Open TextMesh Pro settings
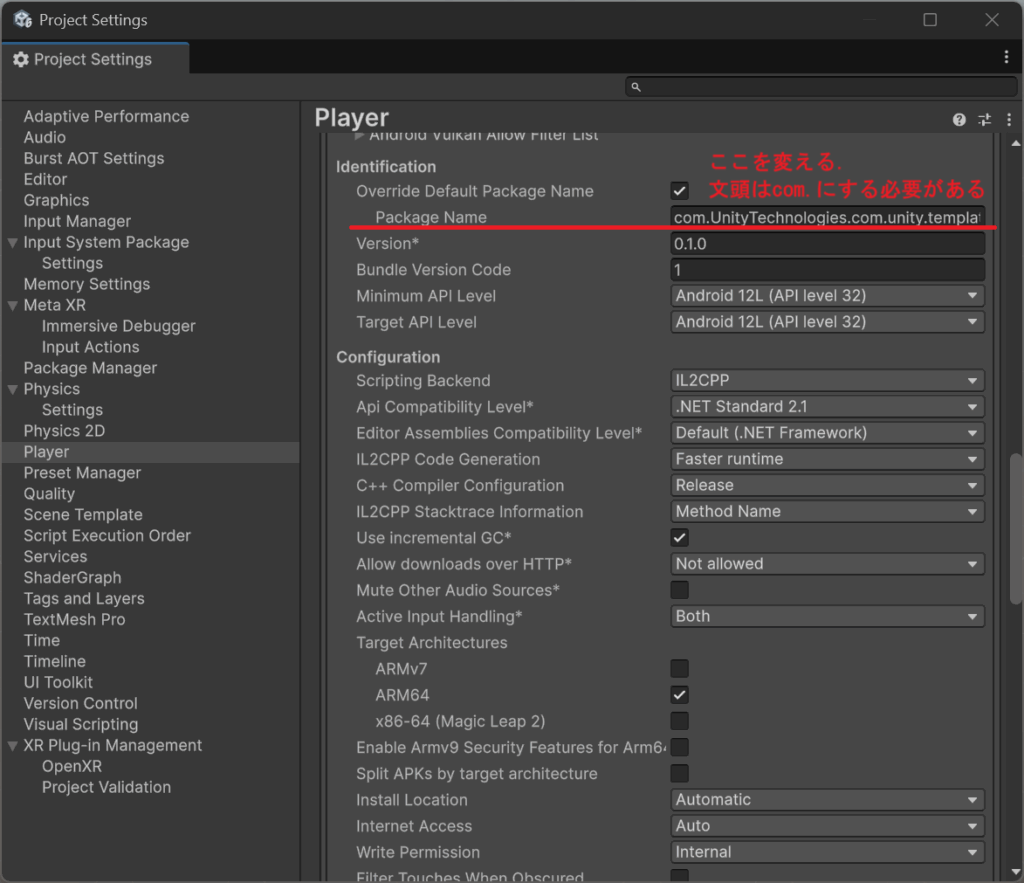 pyautogui.click(x=74, y=619)
